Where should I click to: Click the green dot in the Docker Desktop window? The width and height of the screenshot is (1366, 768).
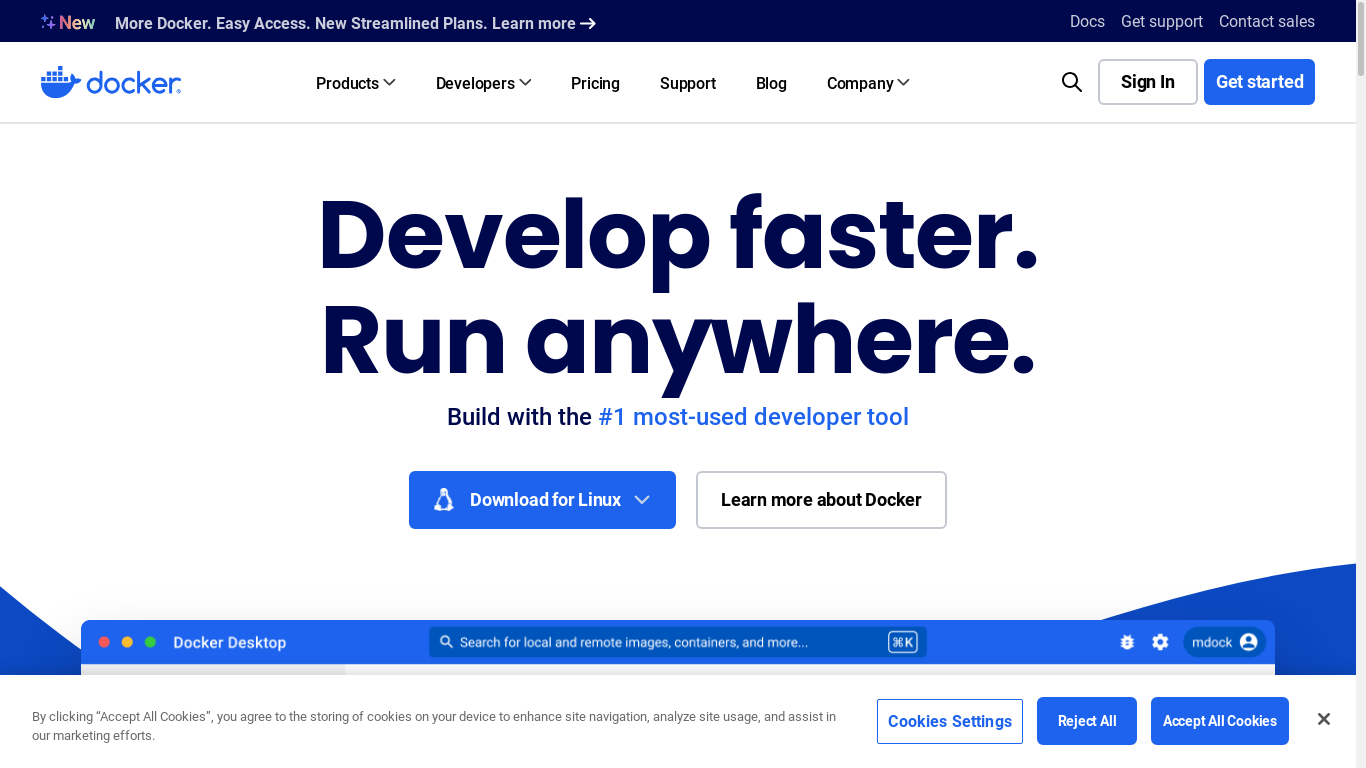point(150,642)
